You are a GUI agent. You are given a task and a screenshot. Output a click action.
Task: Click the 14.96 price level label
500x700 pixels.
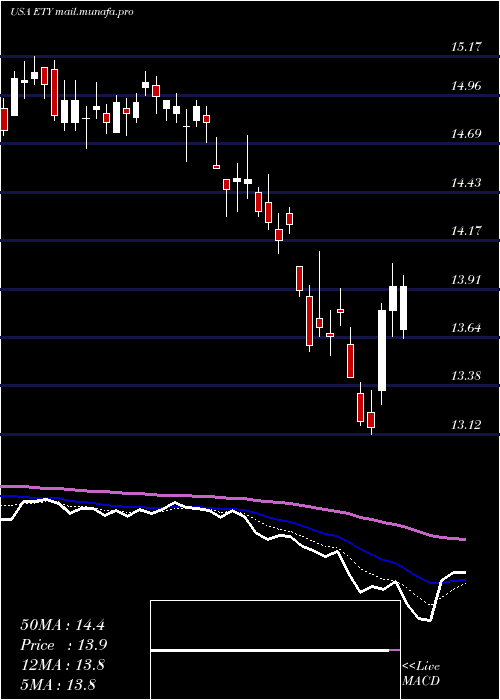pos(466,85)
